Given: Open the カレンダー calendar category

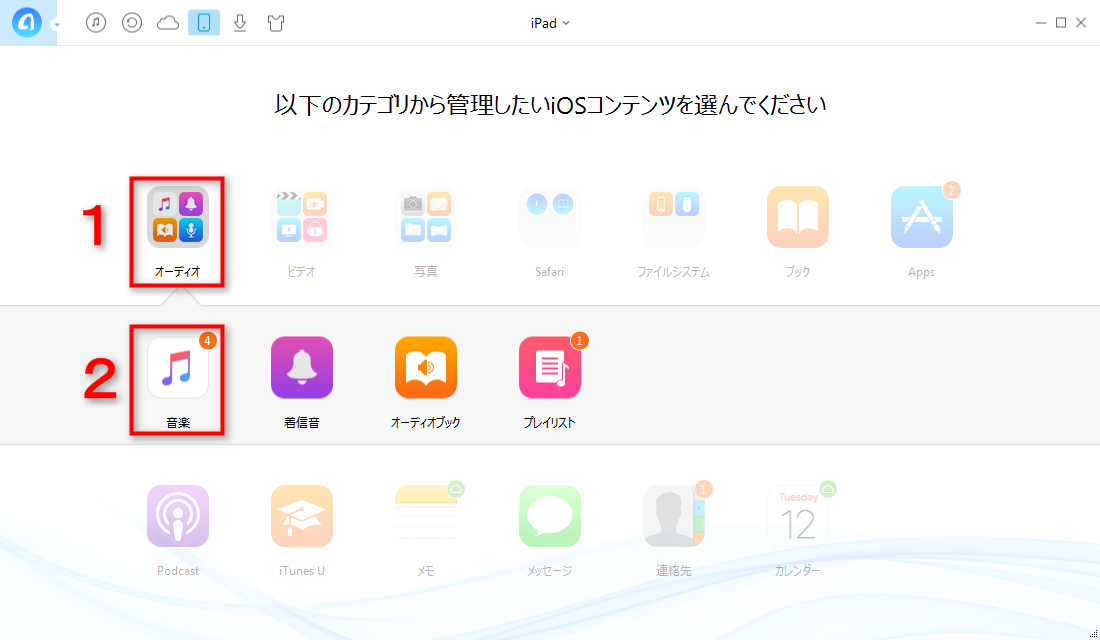Looking at the screenshot, I should coord(798,516).
